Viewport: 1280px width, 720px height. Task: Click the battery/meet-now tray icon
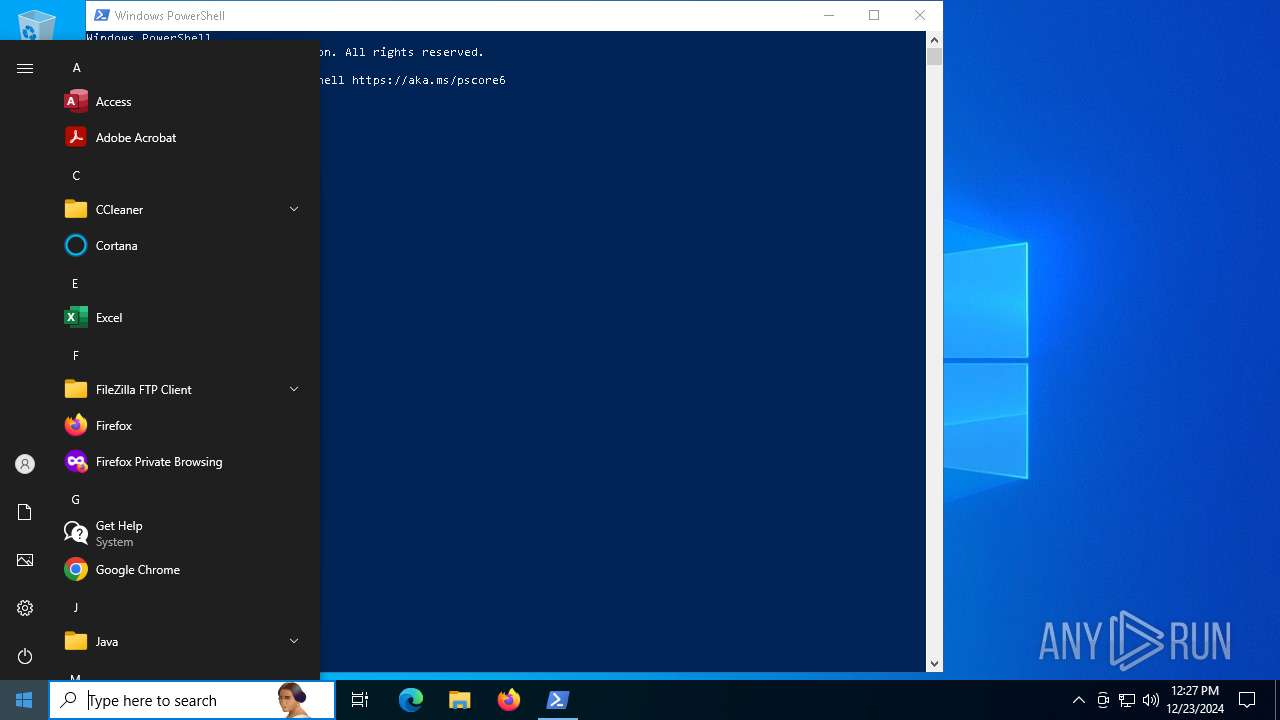click(1103, 700)
